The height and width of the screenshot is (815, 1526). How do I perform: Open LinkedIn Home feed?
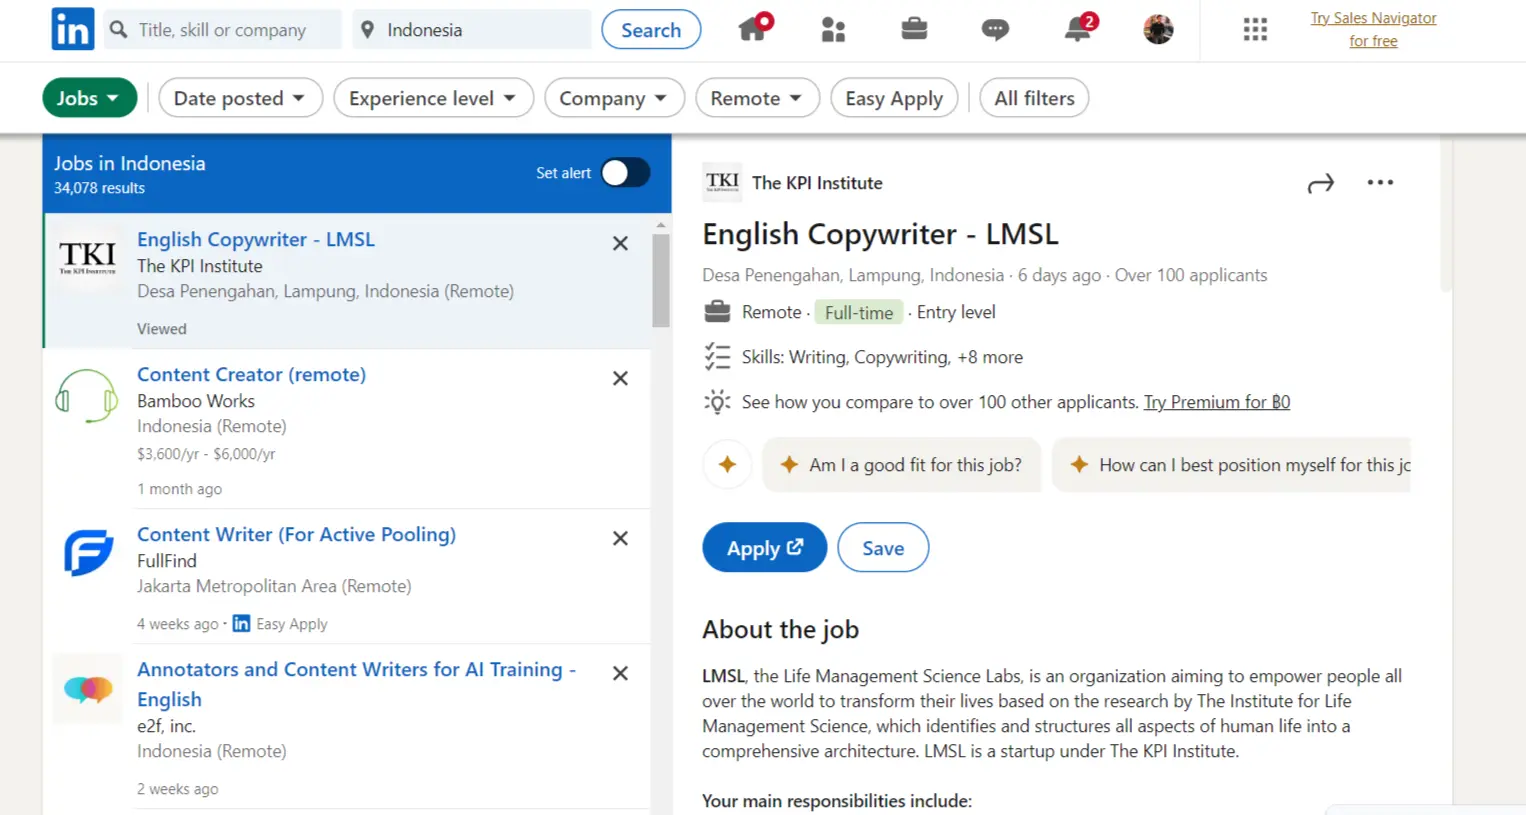pos(753,30)
